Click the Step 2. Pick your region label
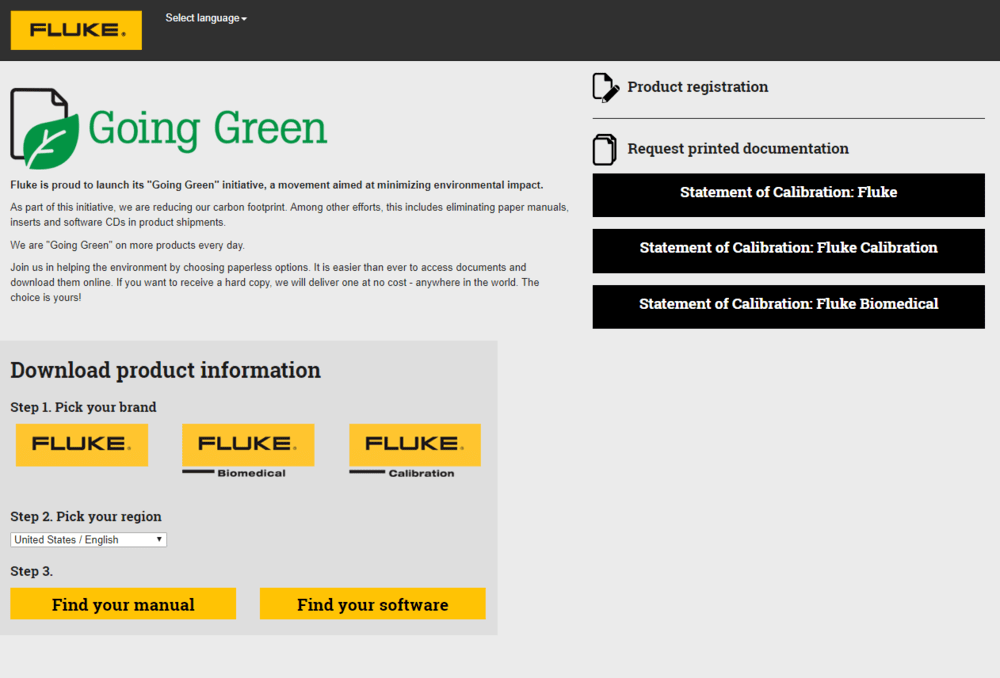Image resolution: width=1000 pixels, height=678 pixels. 85,516
